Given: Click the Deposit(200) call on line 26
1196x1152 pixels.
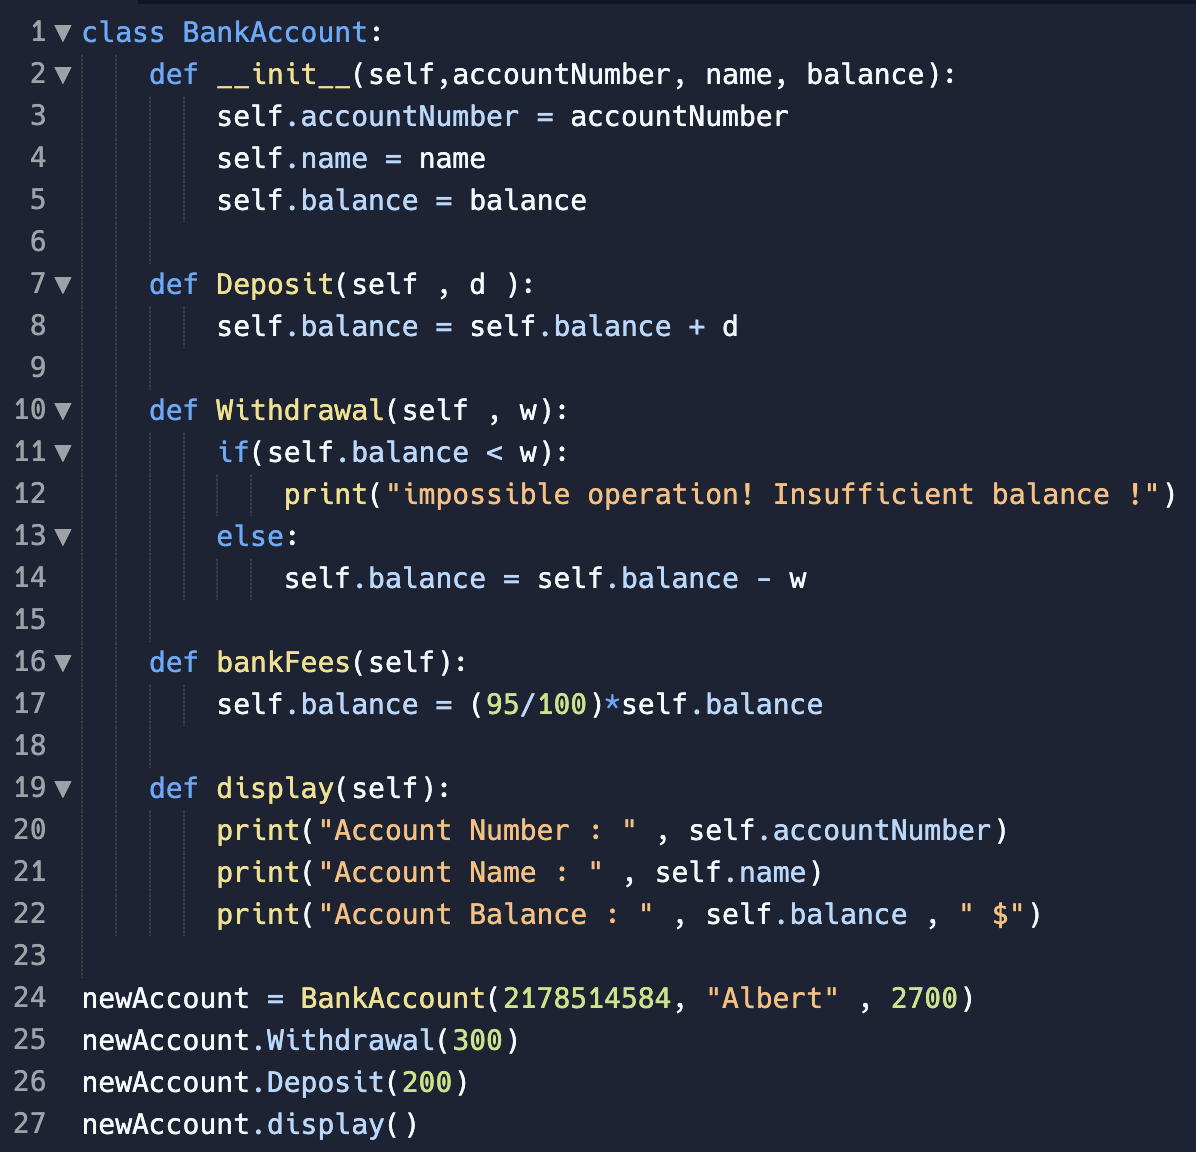Looking at the screenshot, I should [367, 1082].
